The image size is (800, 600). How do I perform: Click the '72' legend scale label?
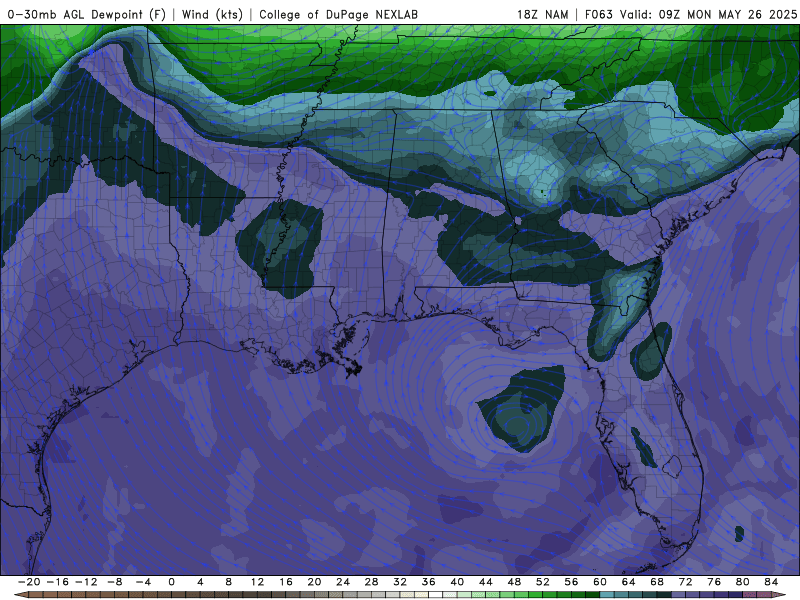pyautogui.click(x=686, y=582)
